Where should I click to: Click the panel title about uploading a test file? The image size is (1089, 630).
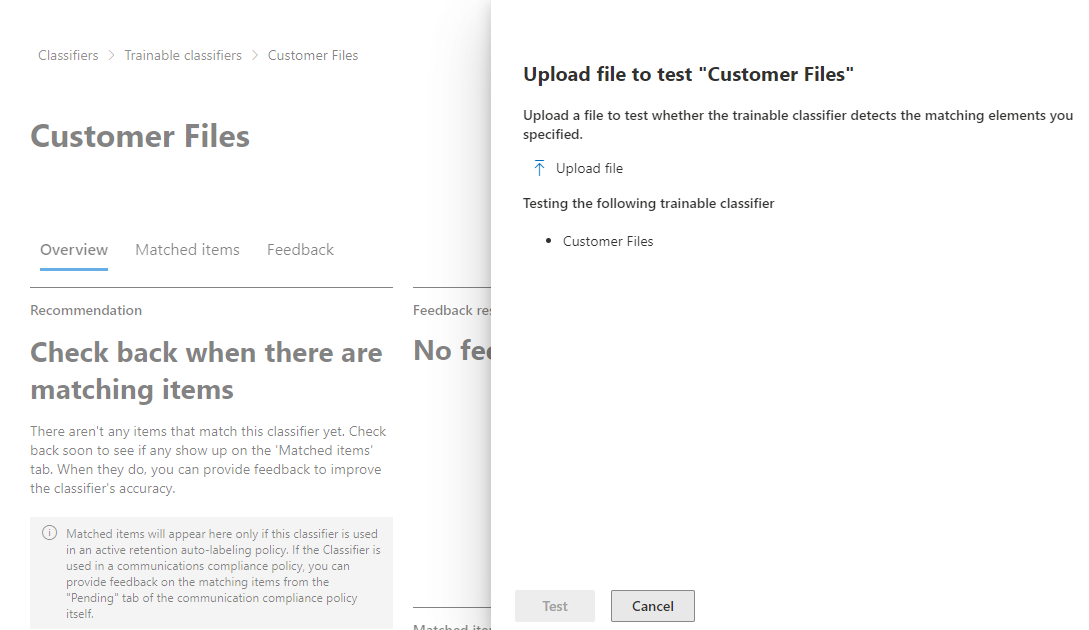(x=688, y=75)
